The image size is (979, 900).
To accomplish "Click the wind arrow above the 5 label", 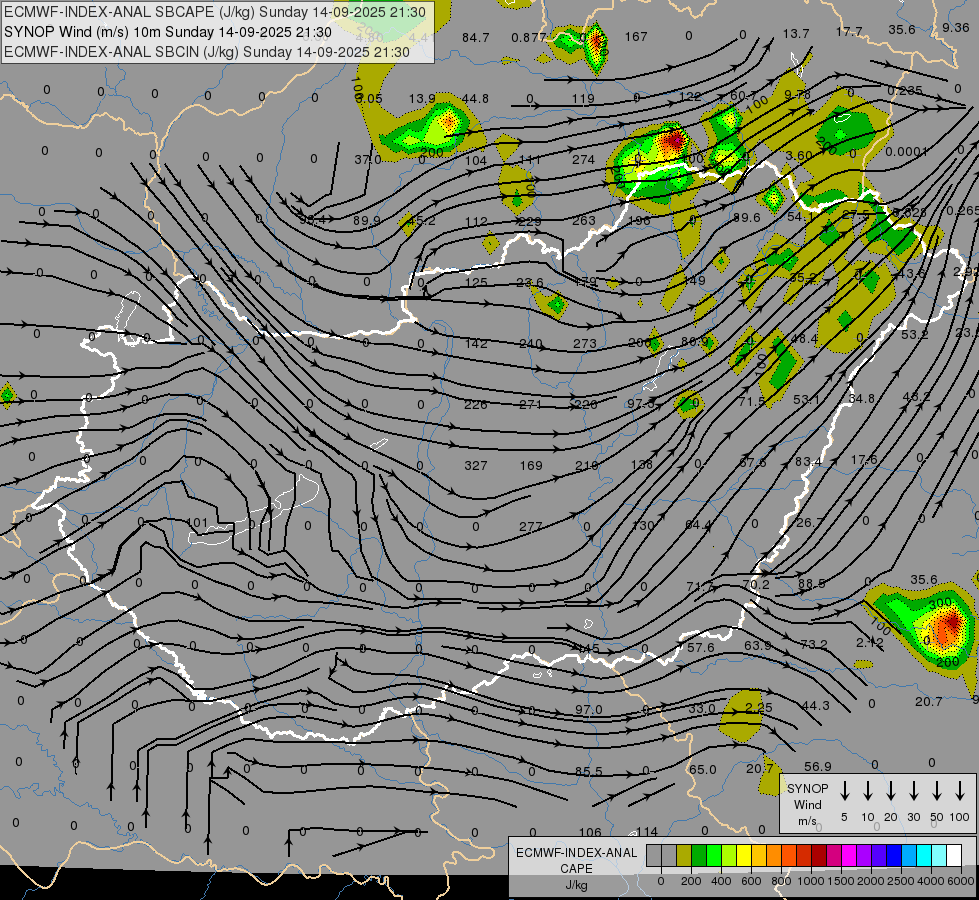I will tap(844, 791).
